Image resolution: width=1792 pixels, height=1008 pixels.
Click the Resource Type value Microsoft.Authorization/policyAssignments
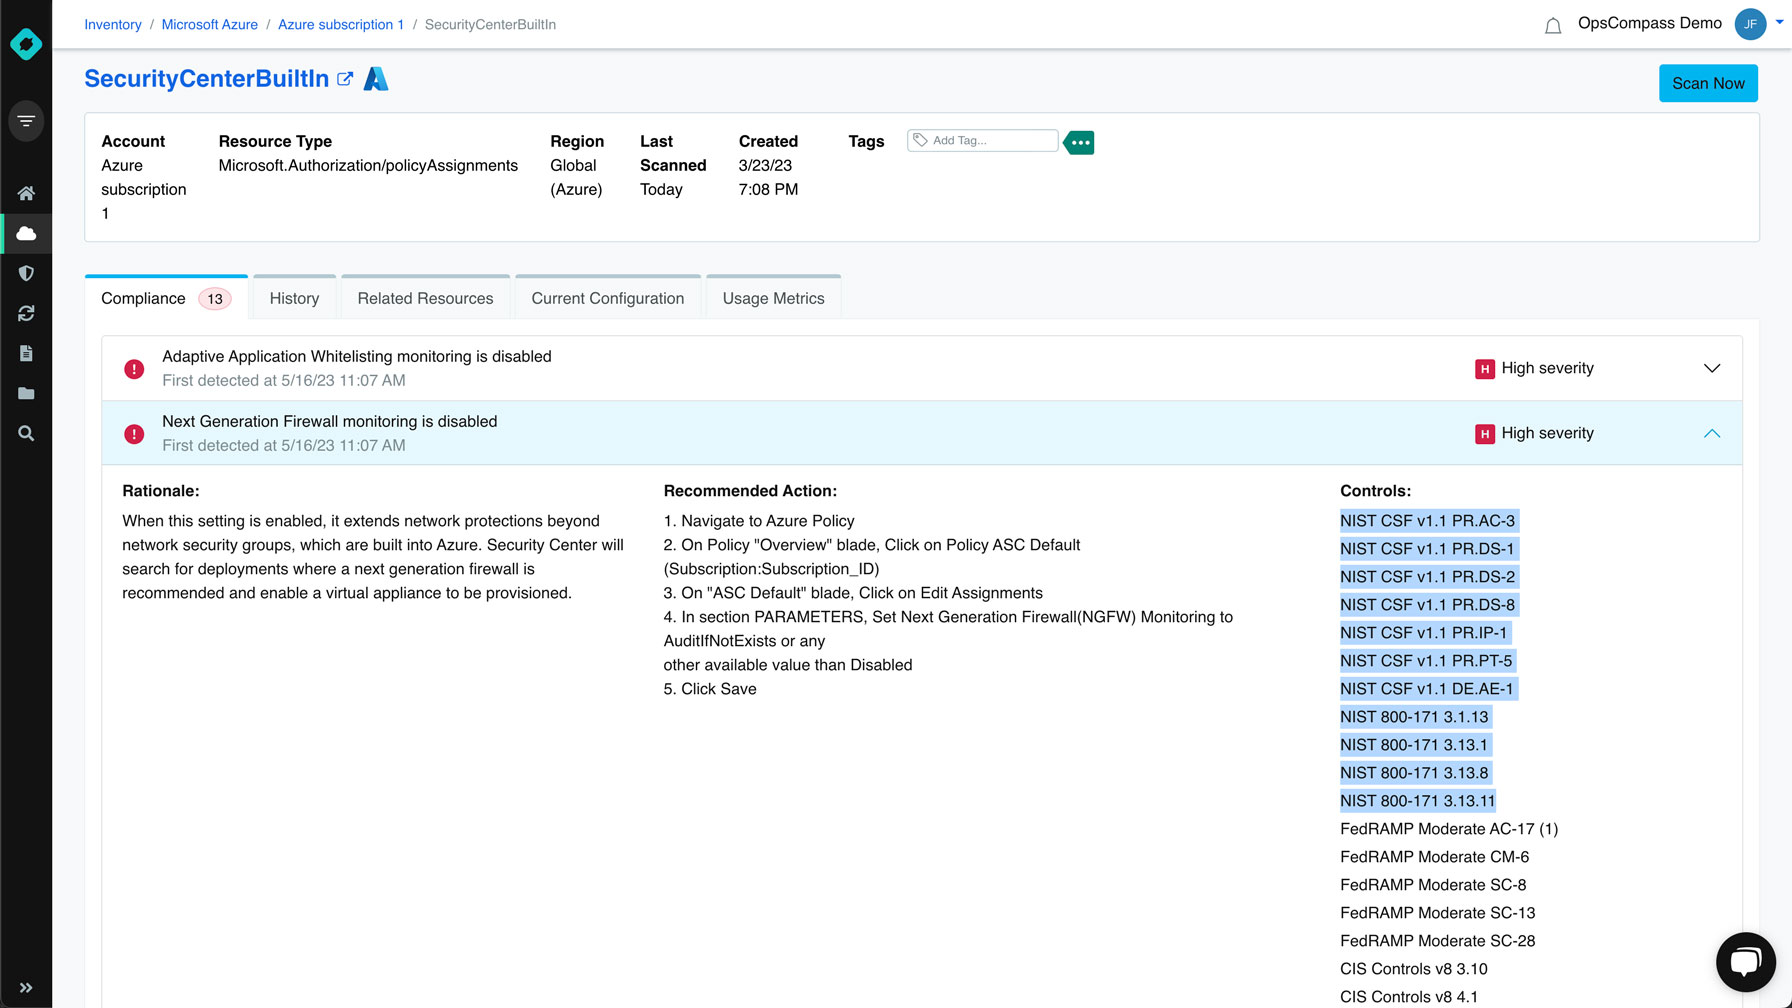(x=368, y=166)
